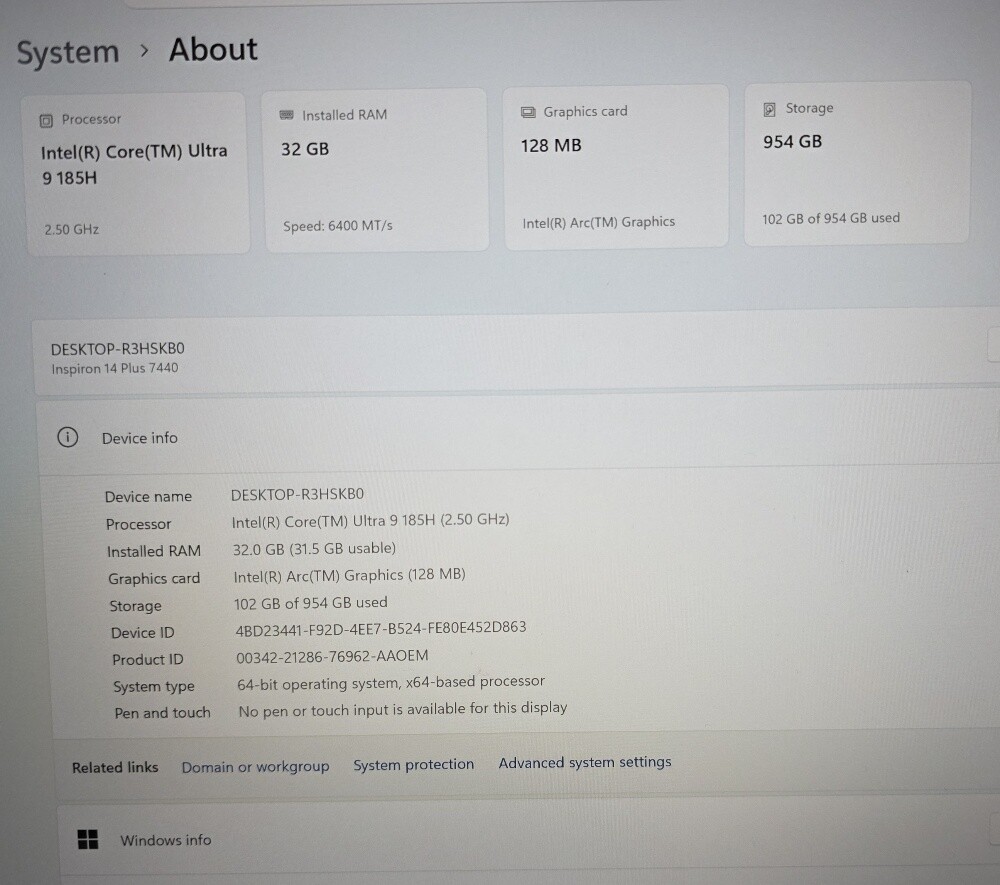1000x885 pixels.
Task: Select Intel(R) Arc(TM) Graphics (128 MB) value
Action: point(349,575)
